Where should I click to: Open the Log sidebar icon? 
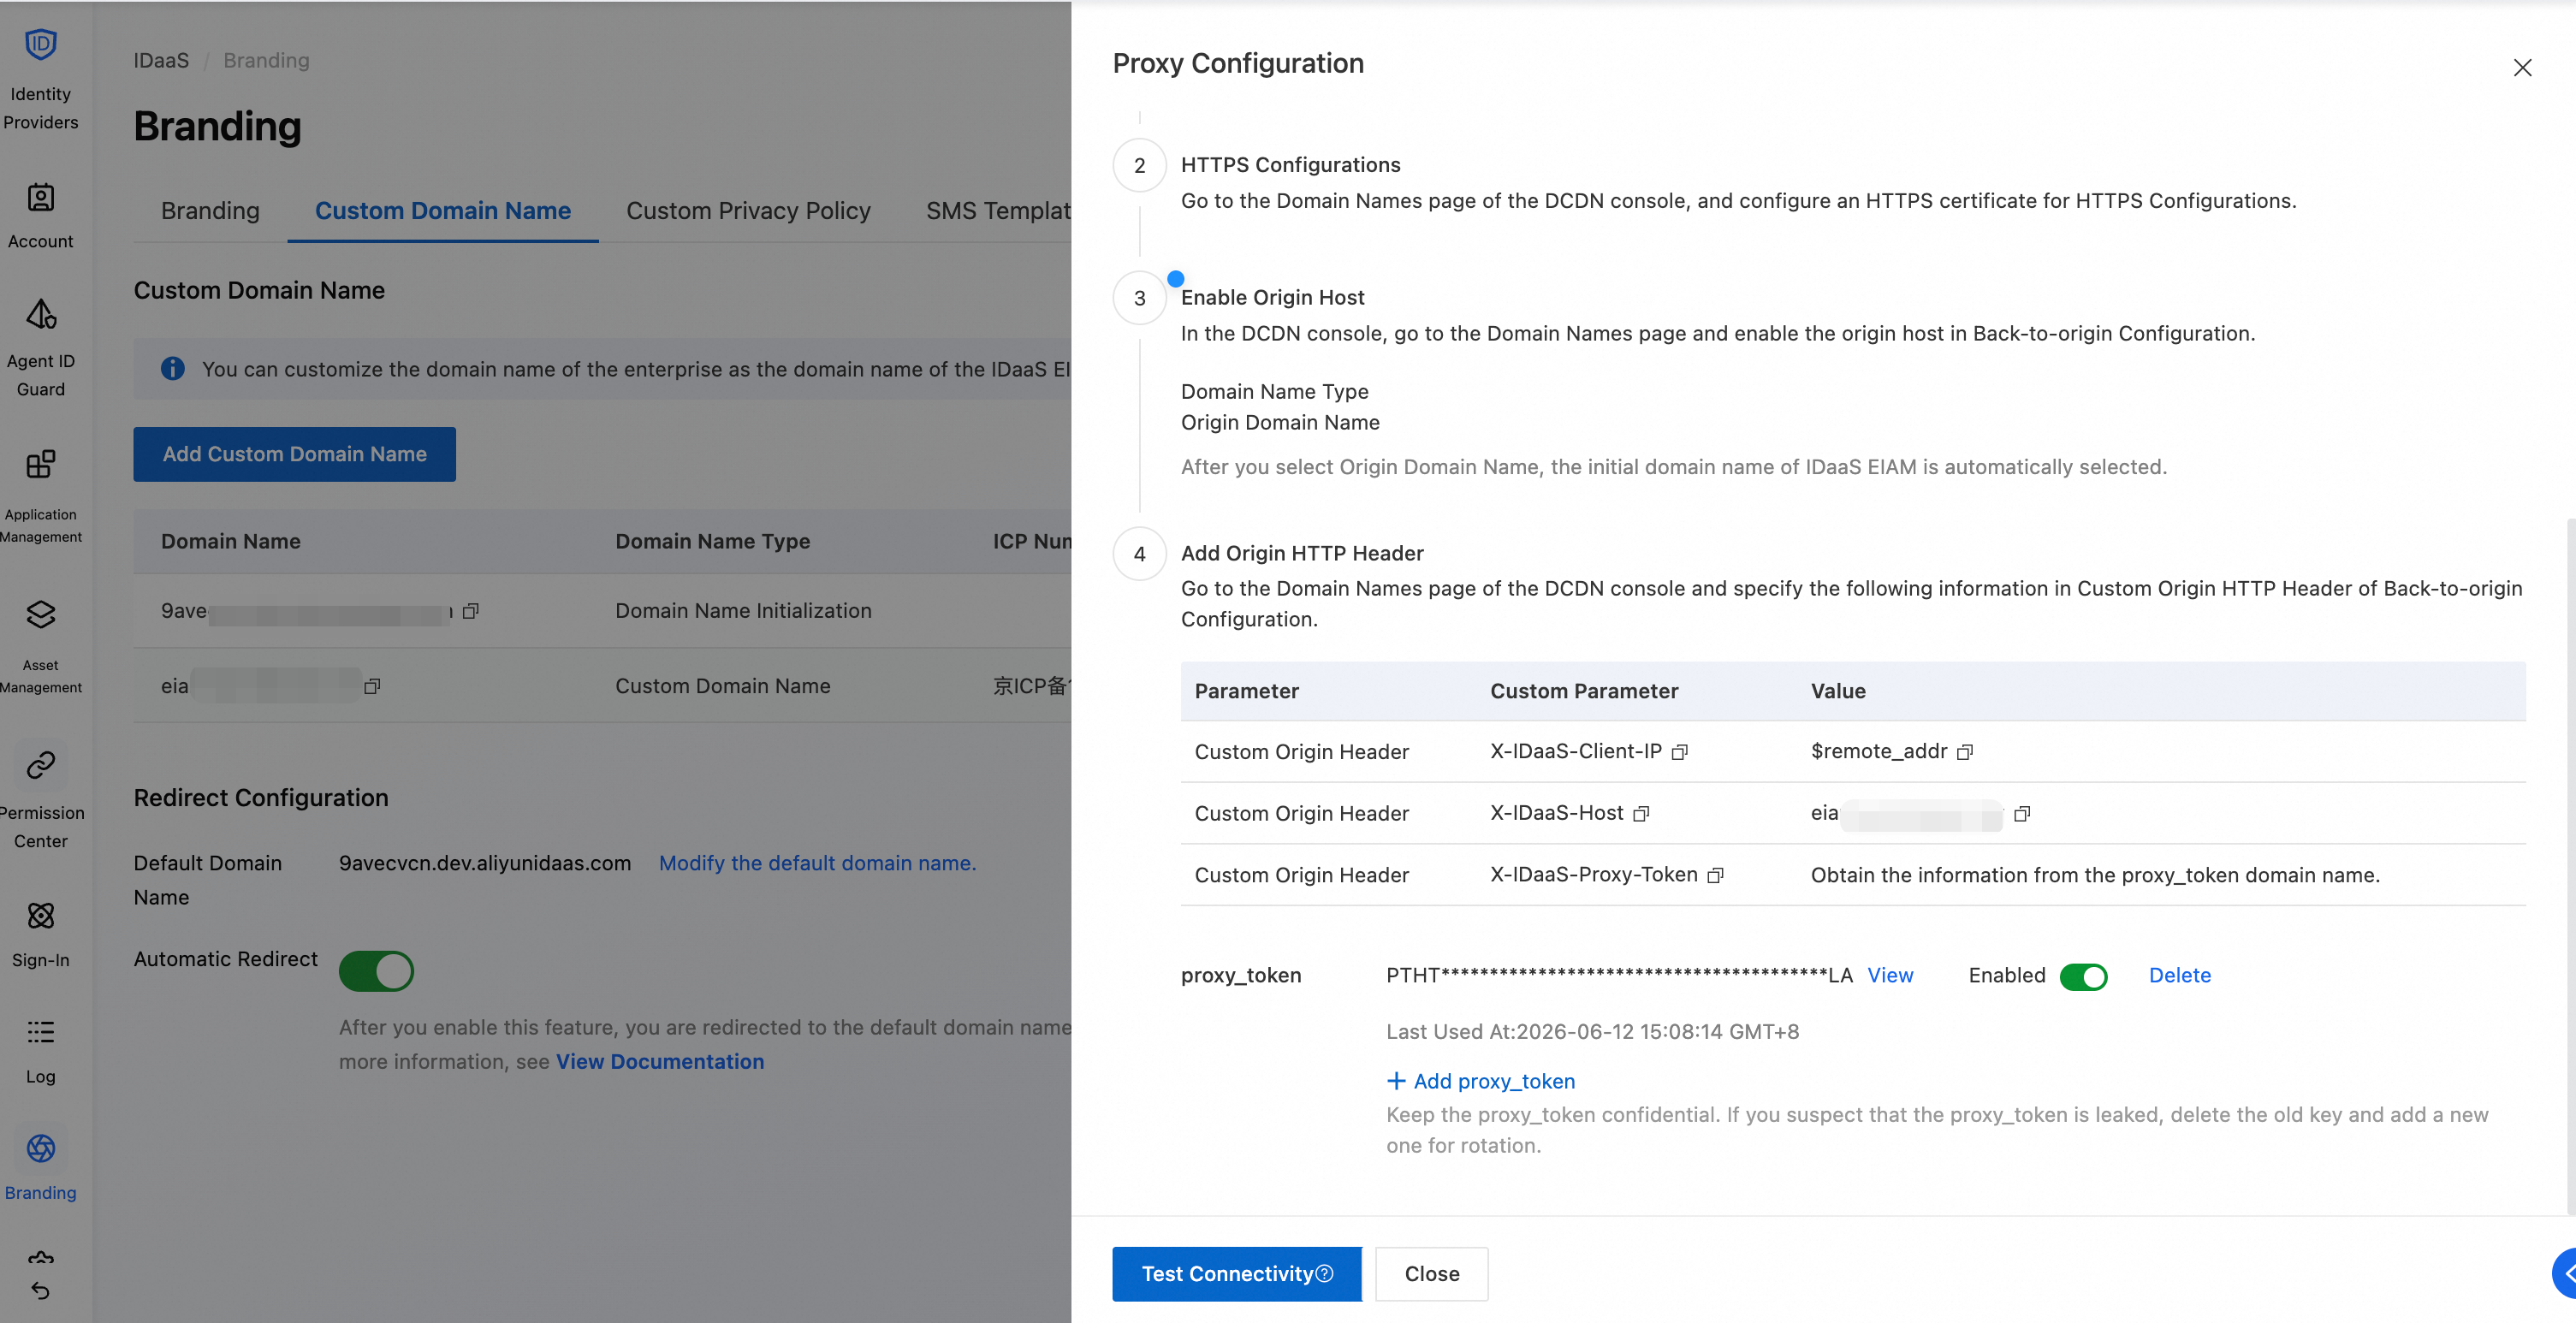tap(41, 1032)
